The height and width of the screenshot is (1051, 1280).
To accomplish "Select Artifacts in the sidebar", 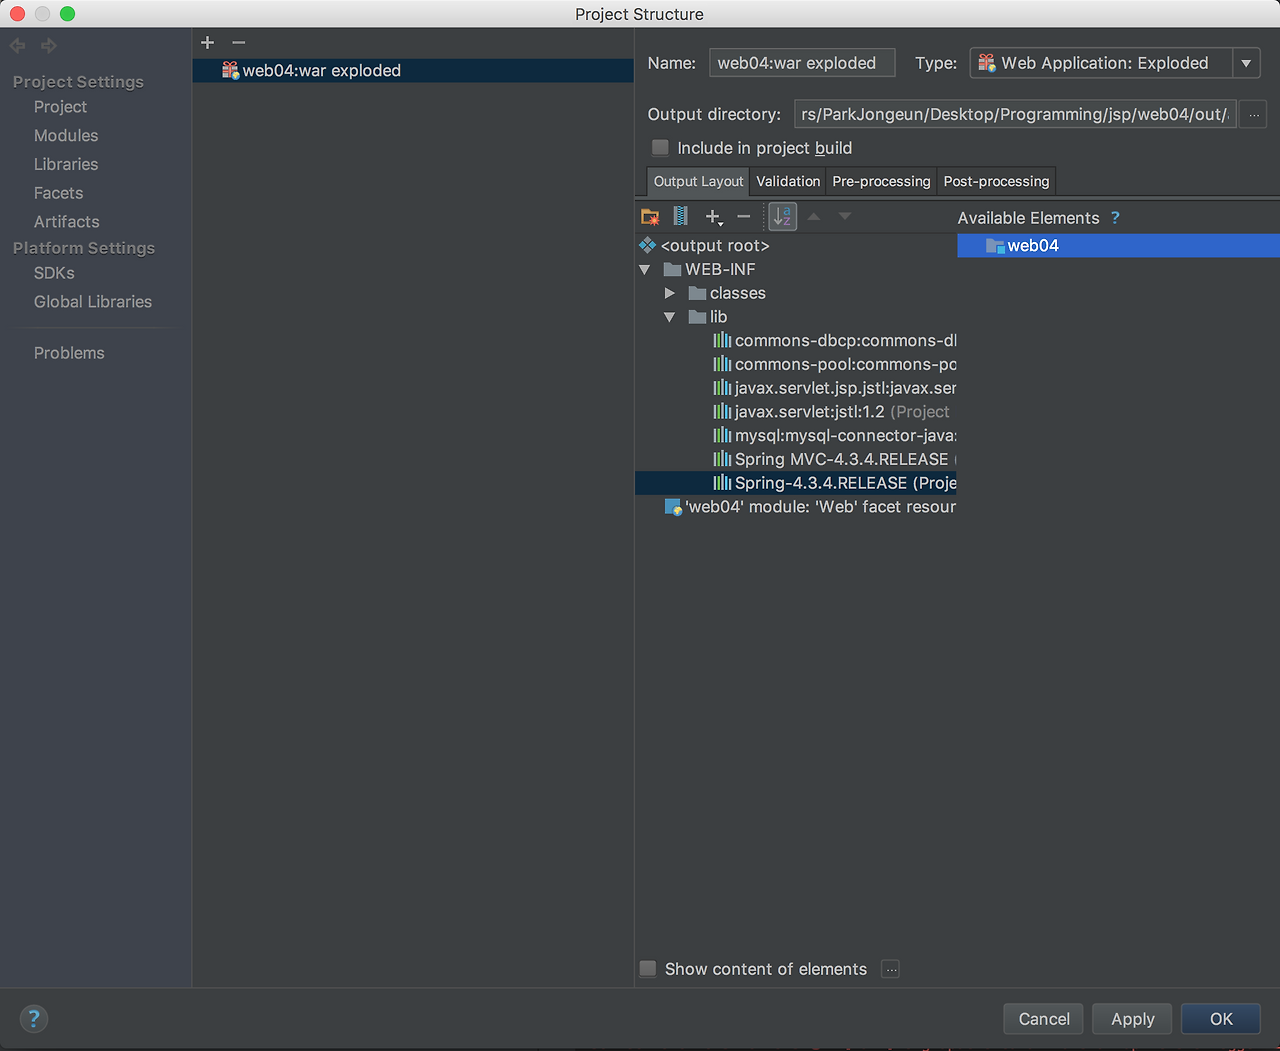I will pyautogui.click(x=67, y=222).
